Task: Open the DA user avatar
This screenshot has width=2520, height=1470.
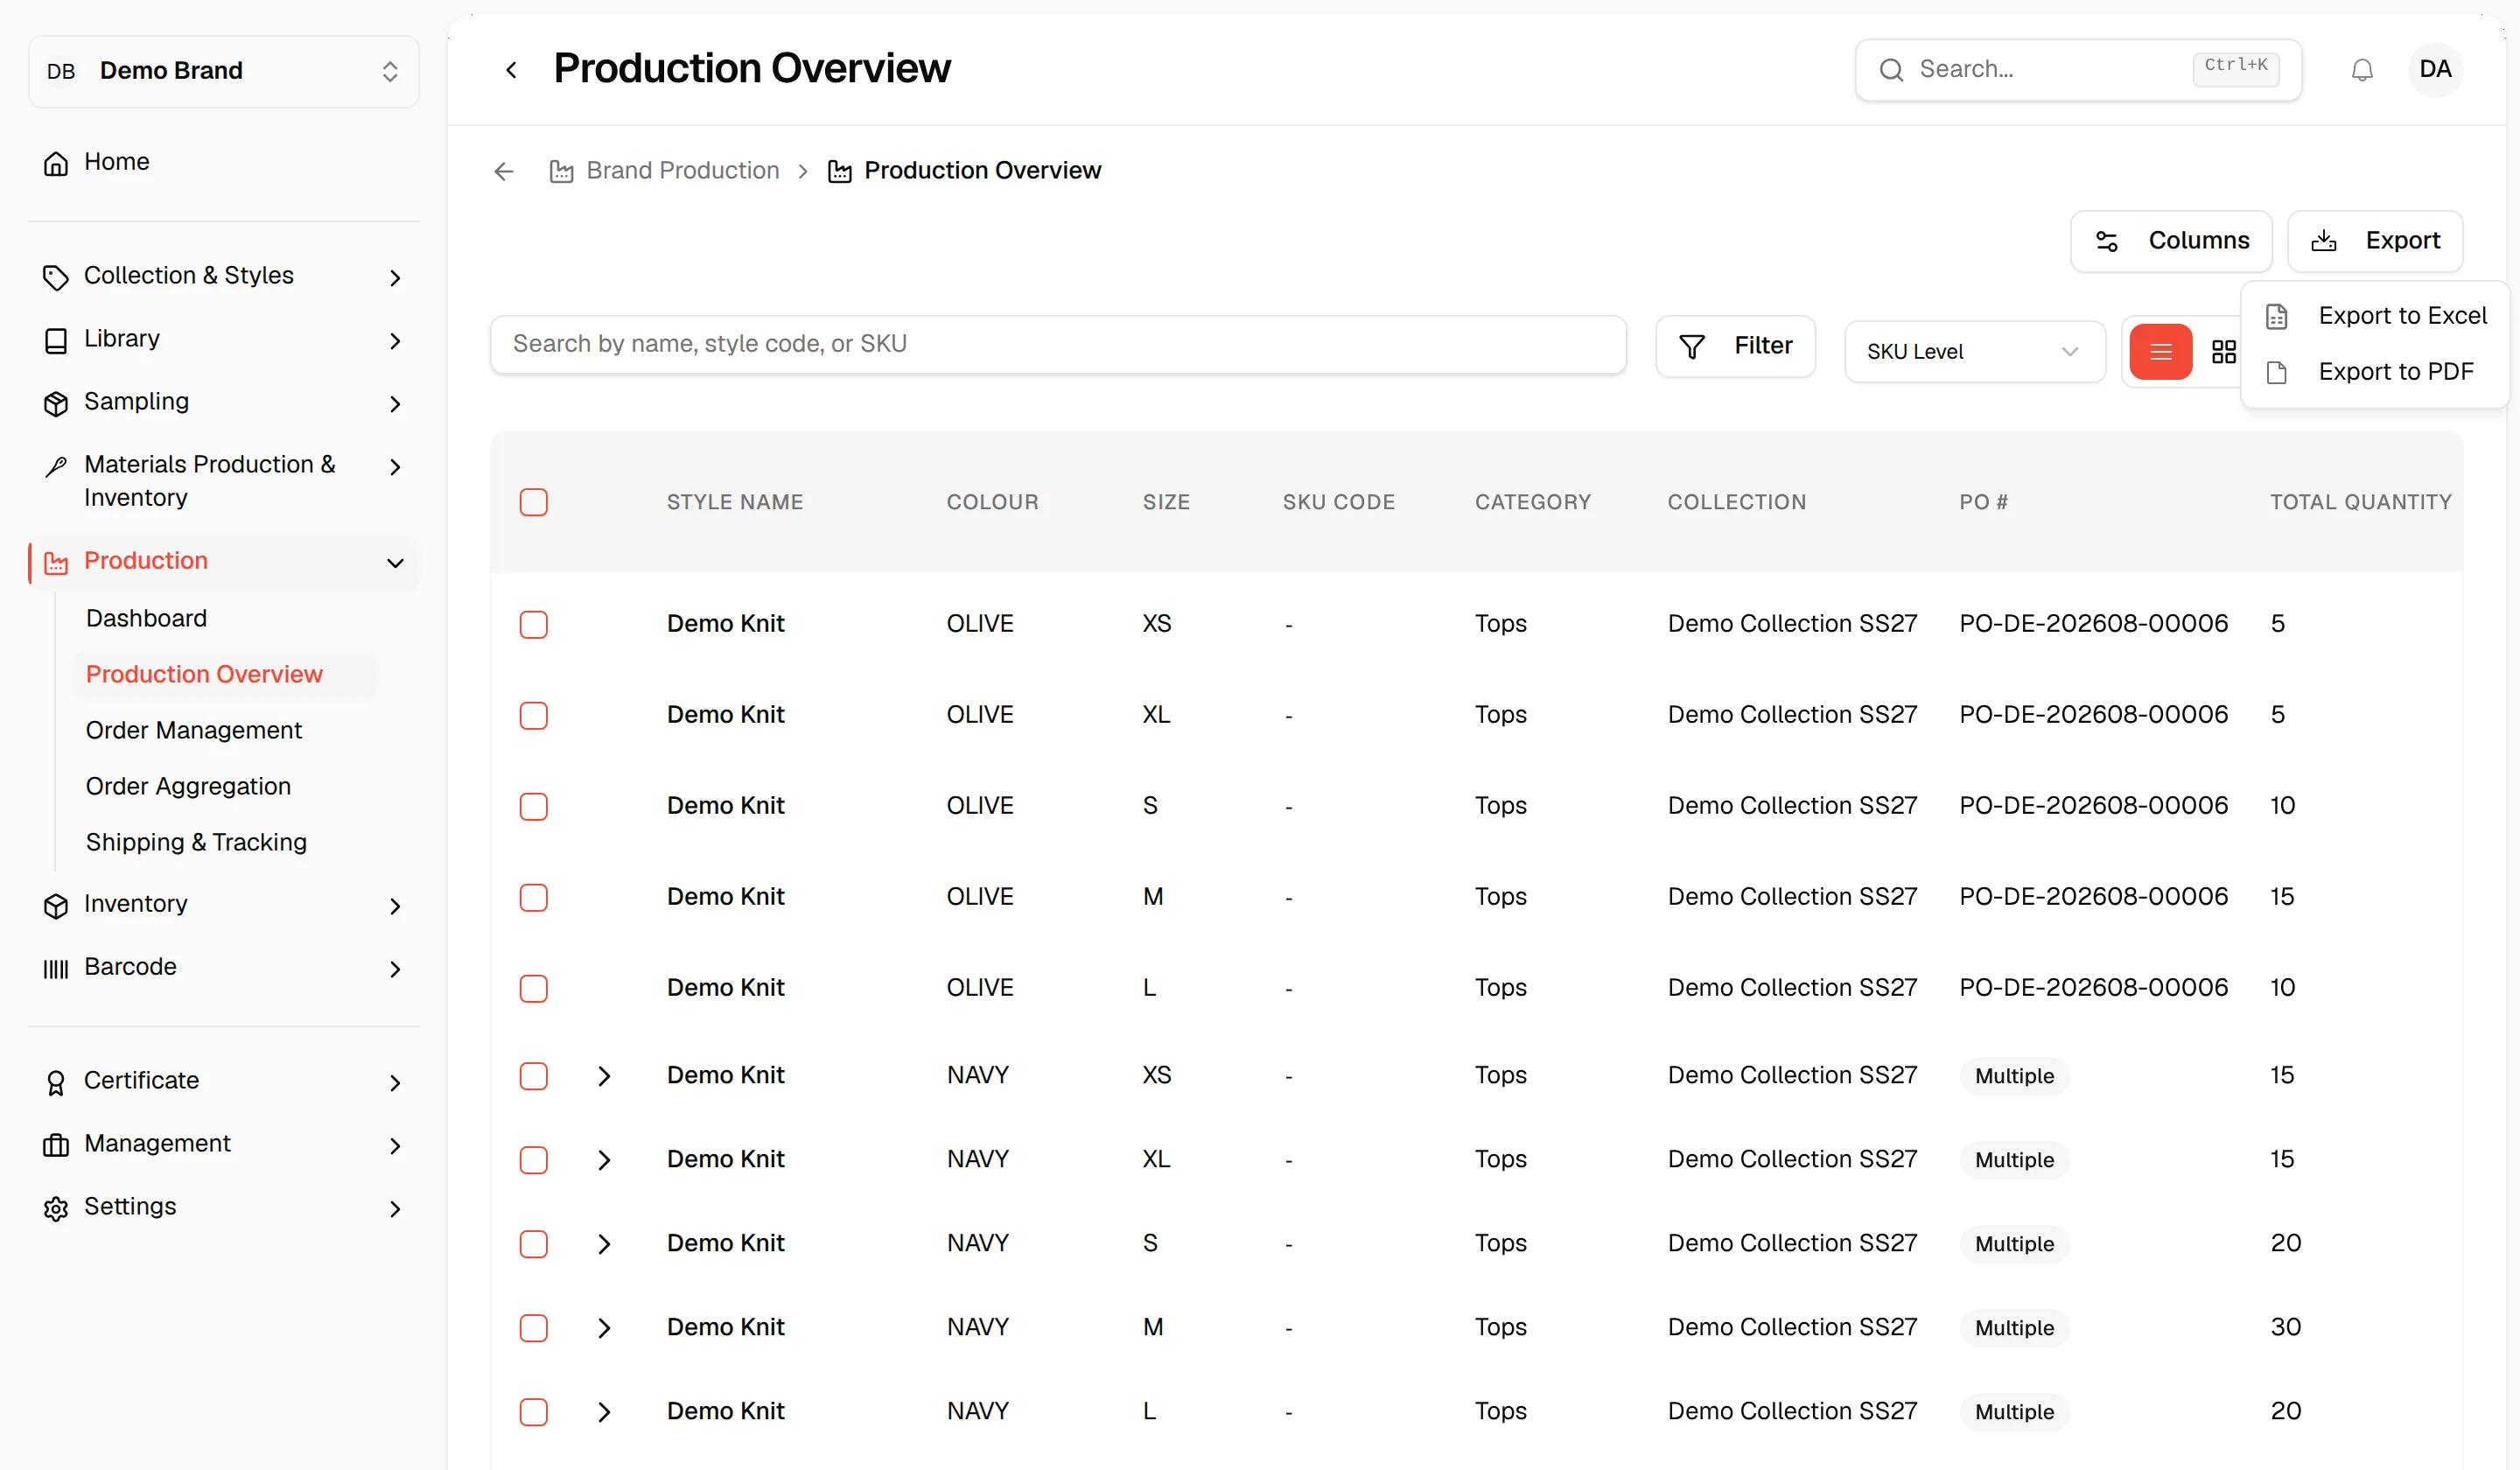Action: pyautogui.click(x=2435, y=69)
